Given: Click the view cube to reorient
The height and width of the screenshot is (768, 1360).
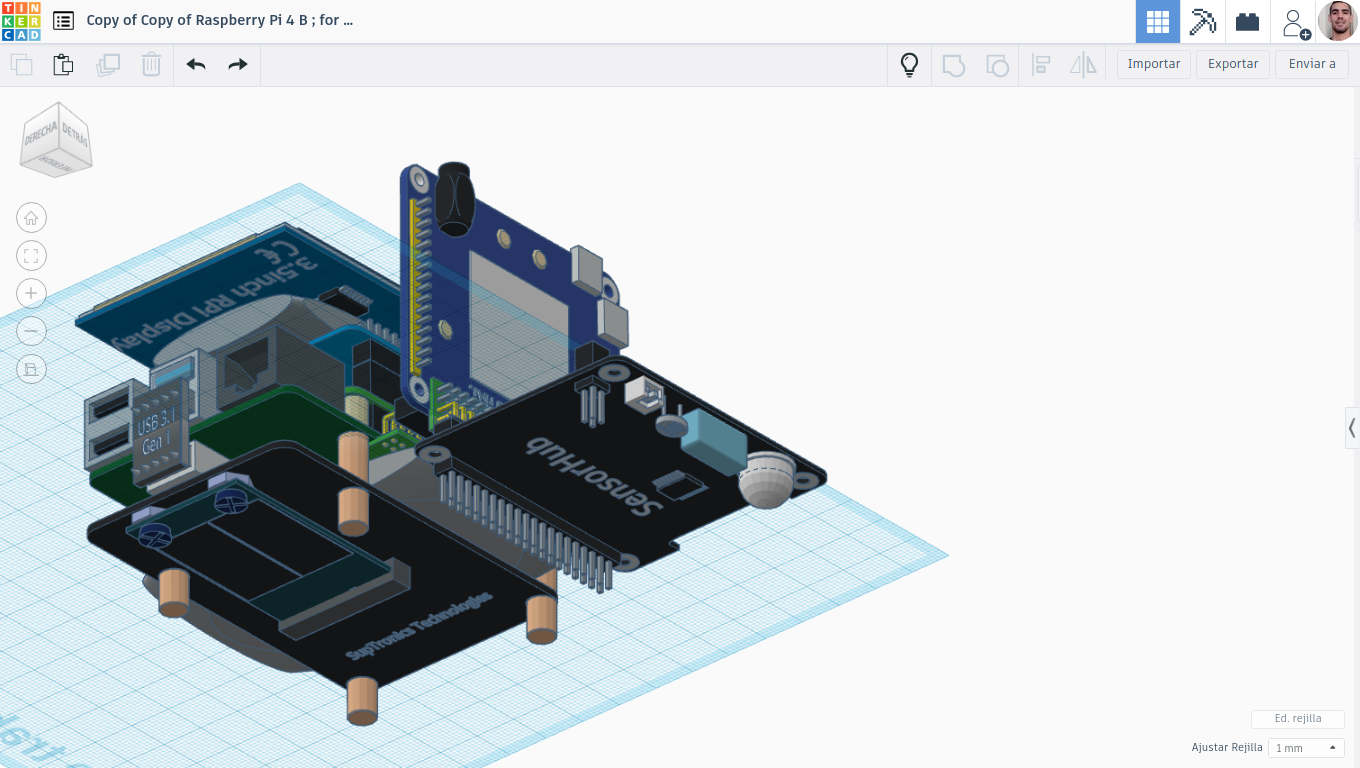Looking at the screenshot, I should [56, 139].
